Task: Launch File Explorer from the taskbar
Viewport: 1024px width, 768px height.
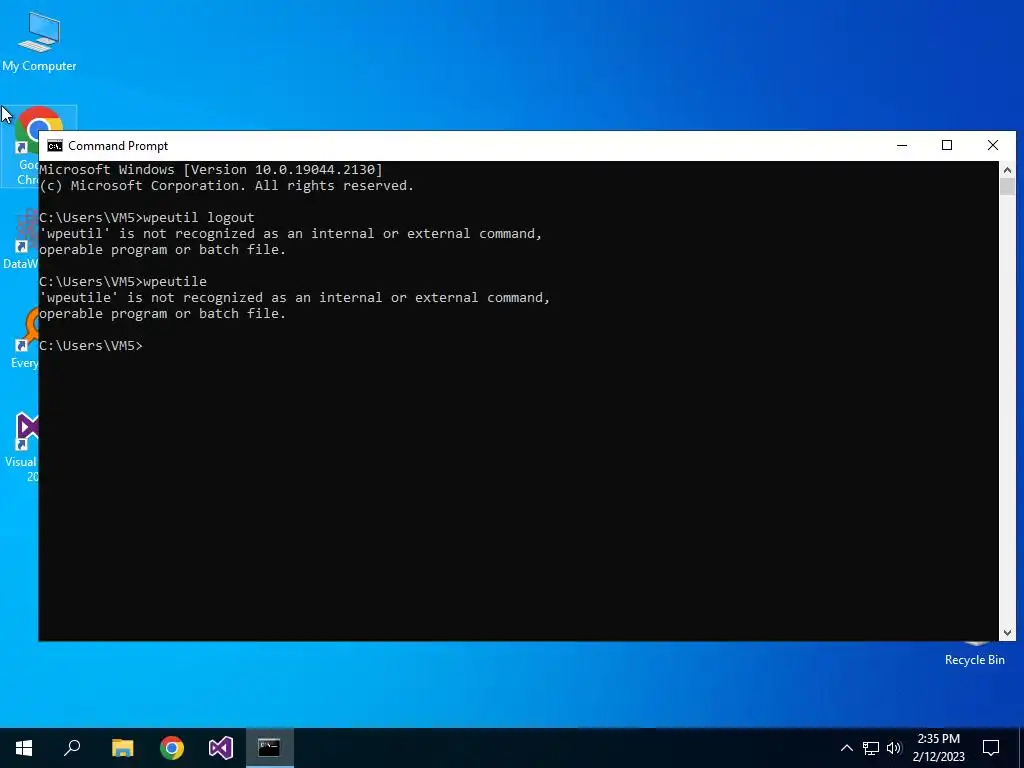Action: [x=122, y=748]
